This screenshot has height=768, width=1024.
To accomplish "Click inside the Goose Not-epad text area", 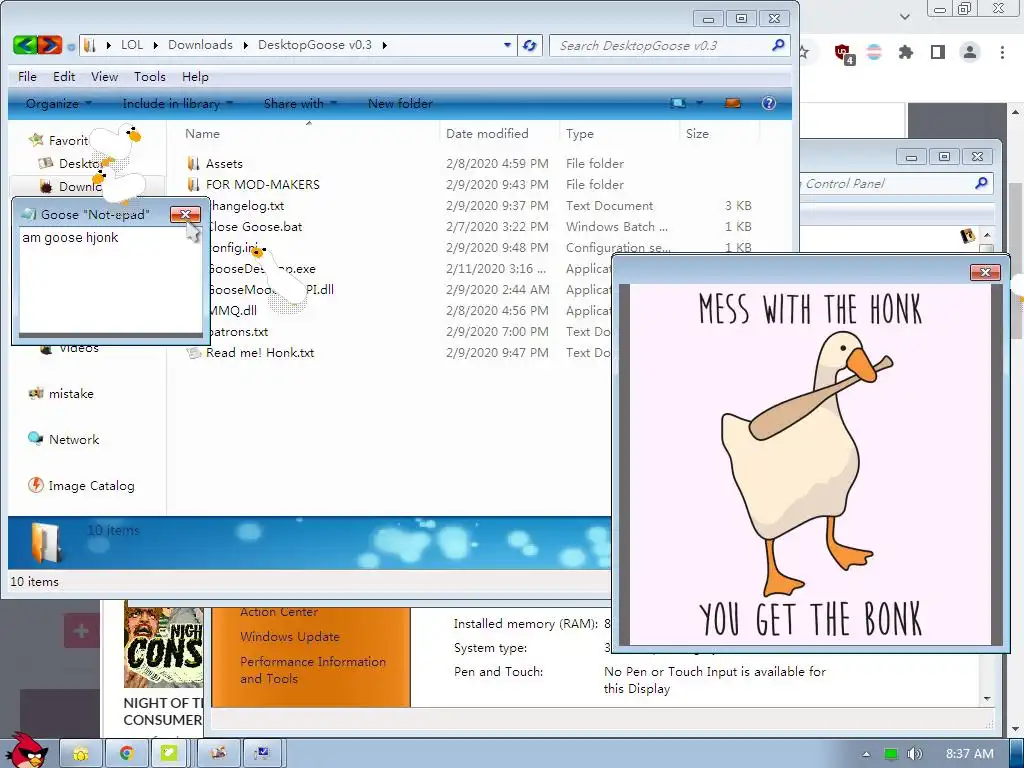I will coord(110,280).
